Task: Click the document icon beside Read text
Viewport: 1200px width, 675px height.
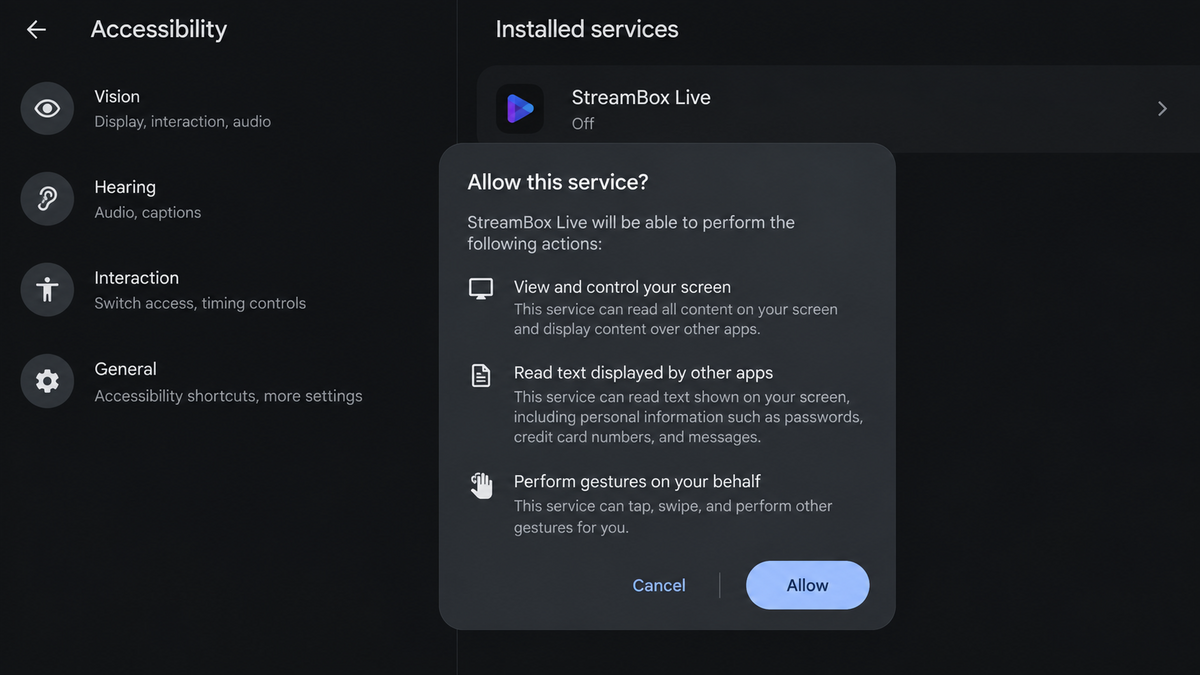Action: [x=481, y=376]
